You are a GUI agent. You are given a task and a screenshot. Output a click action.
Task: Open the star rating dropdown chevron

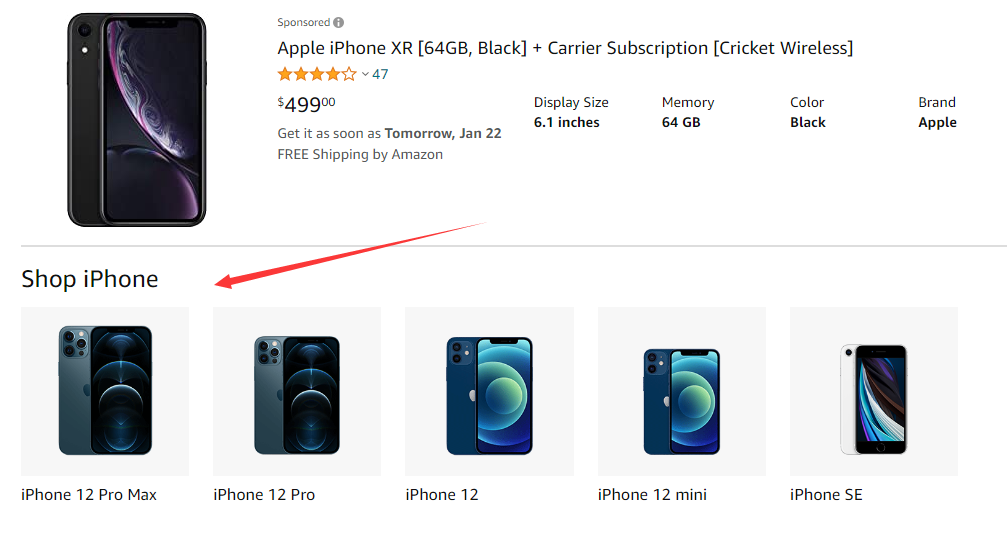[365, 74]
